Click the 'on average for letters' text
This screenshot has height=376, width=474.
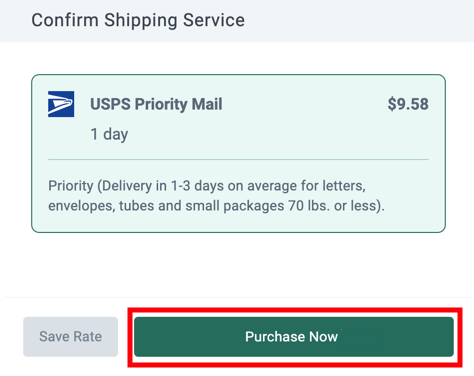[297, 186]
